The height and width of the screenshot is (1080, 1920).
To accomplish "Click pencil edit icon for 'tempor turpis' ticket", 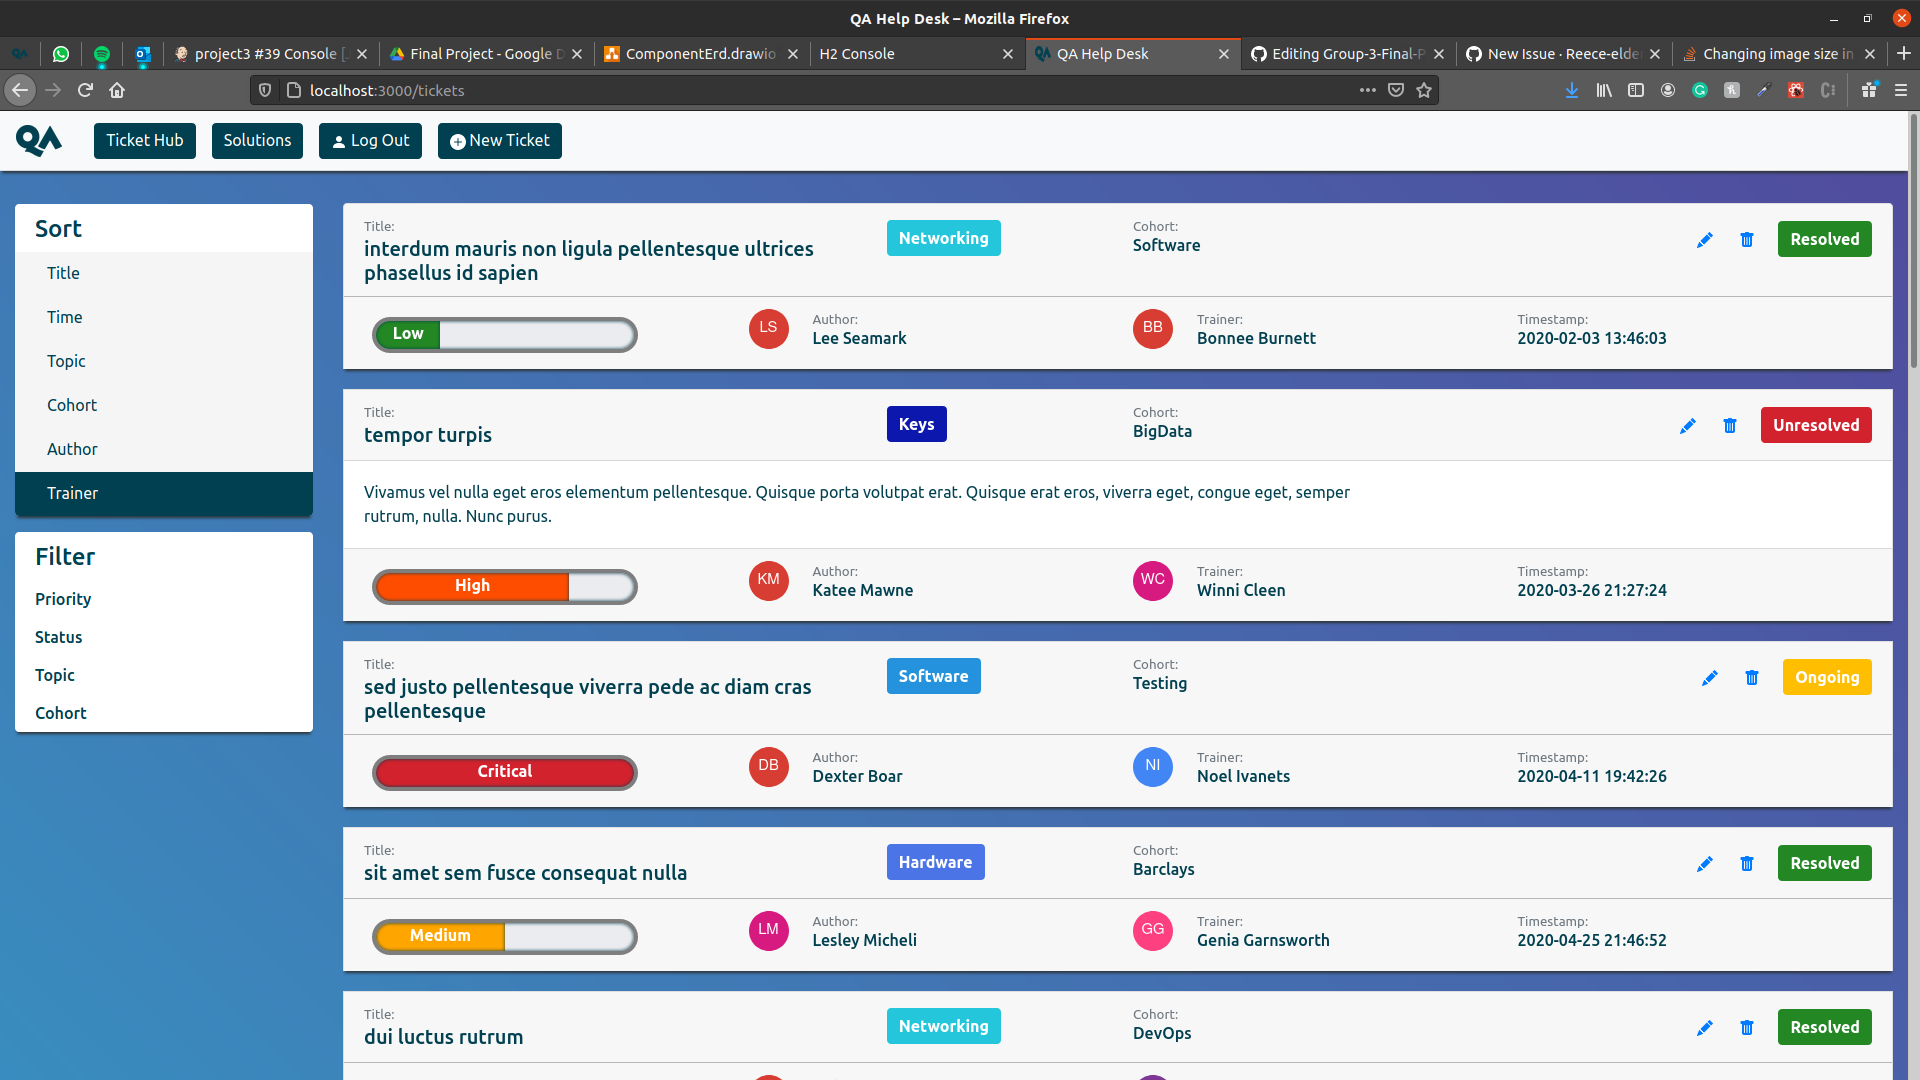I will coord(1688,426).
